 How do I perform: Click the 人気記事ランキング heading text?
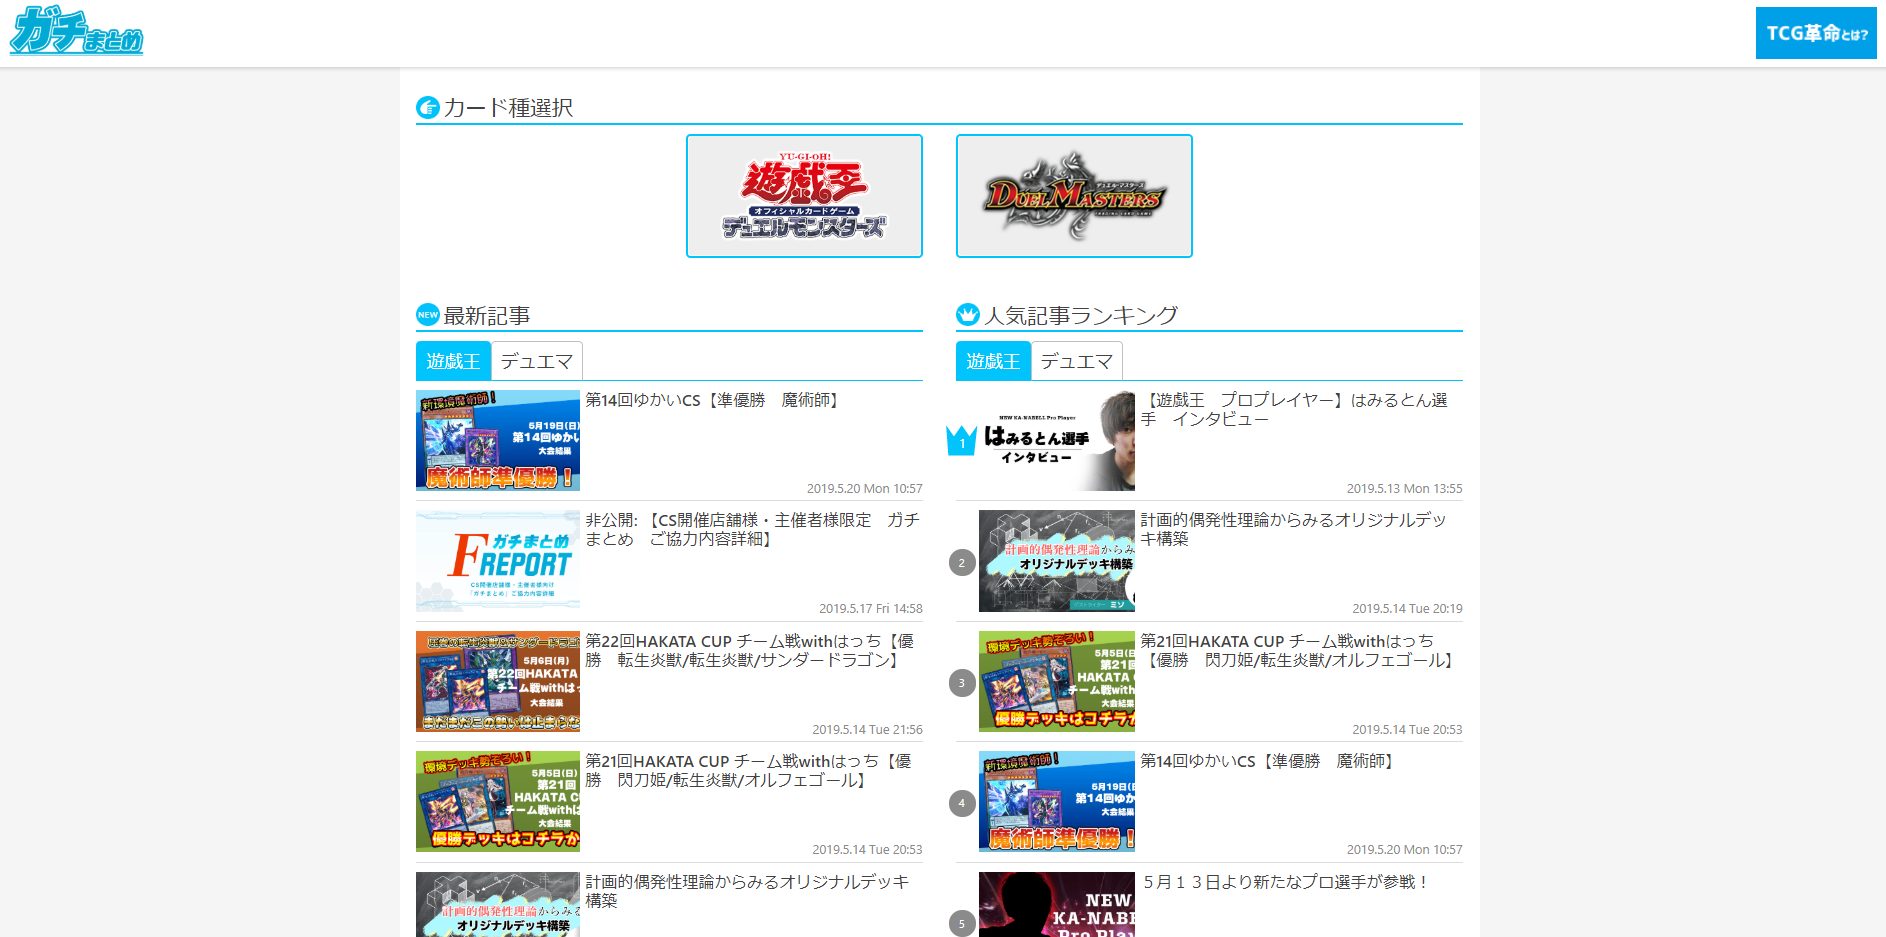click(1081, 316)
